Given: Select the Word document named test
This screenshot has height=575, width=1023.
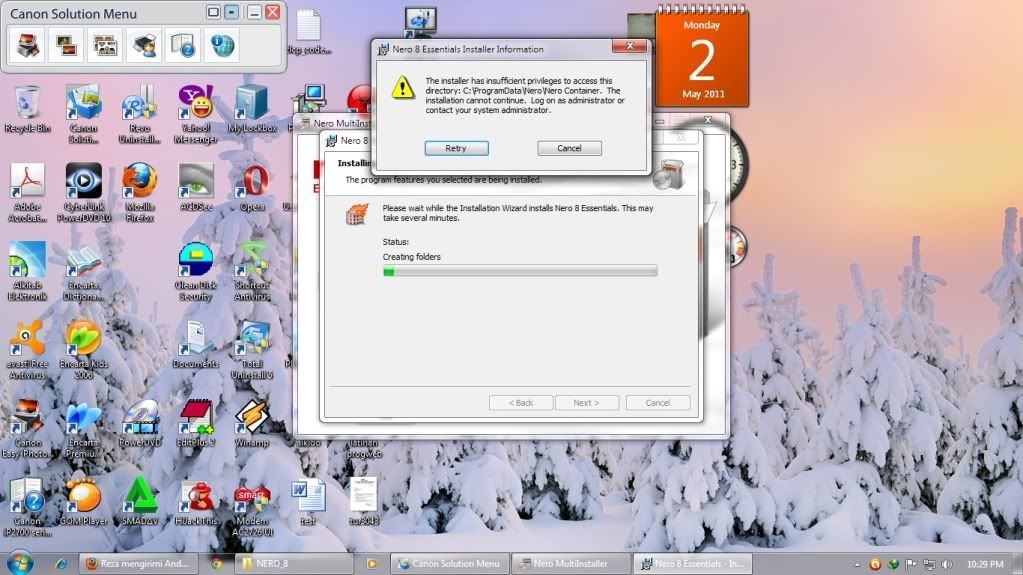Looking at the screenshot, I should tap(308, 502).
